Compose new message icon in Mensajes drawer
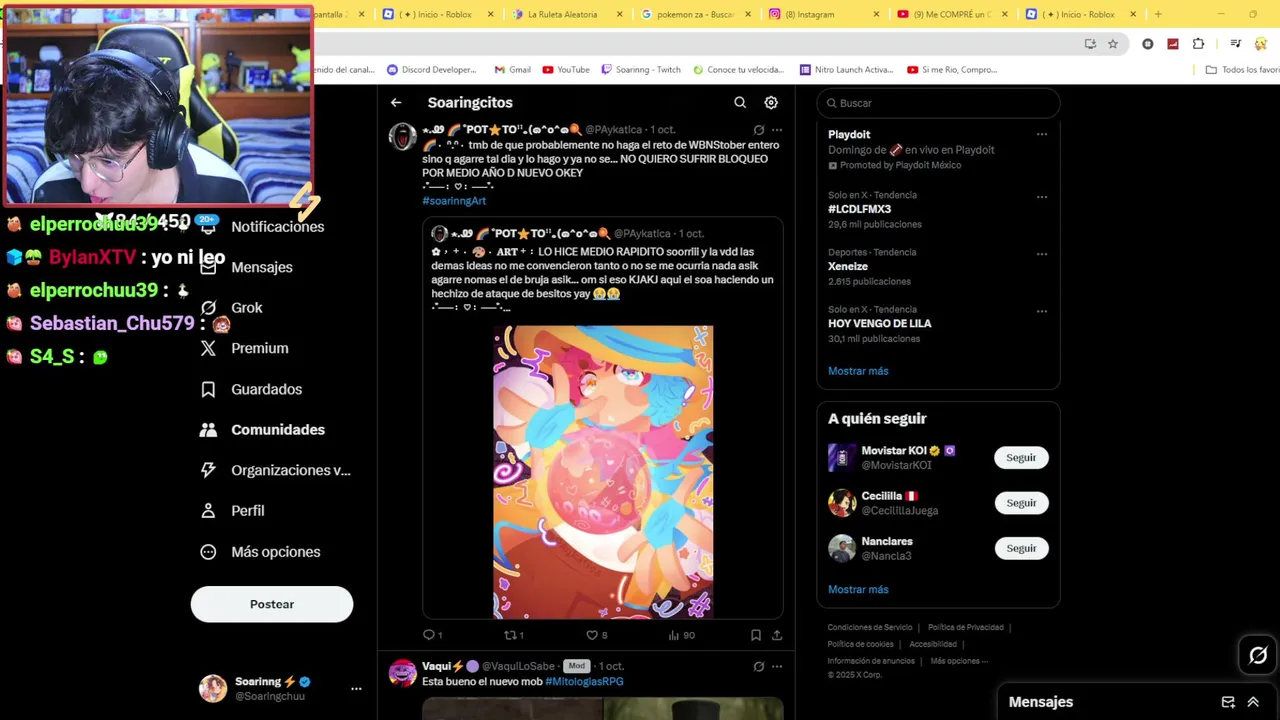Image resolution: width=1280 pixels, height=720 pixels. (x=1228, y=702)
